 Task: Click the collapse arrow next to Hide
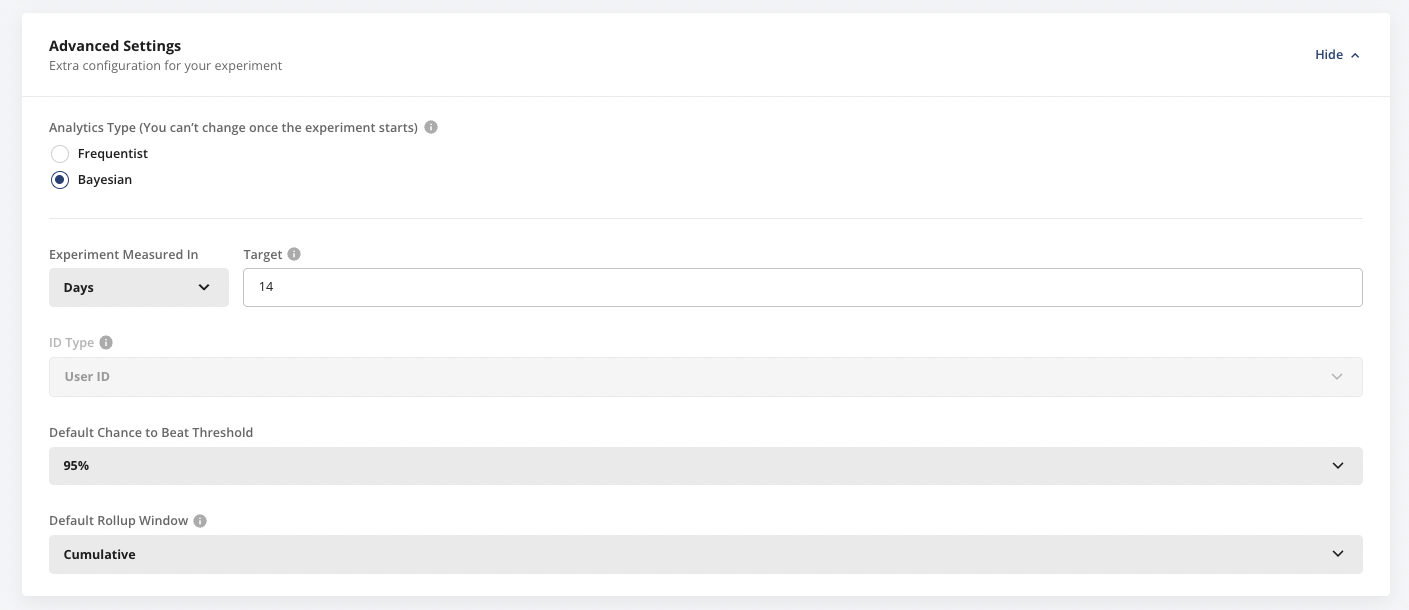1355,55
